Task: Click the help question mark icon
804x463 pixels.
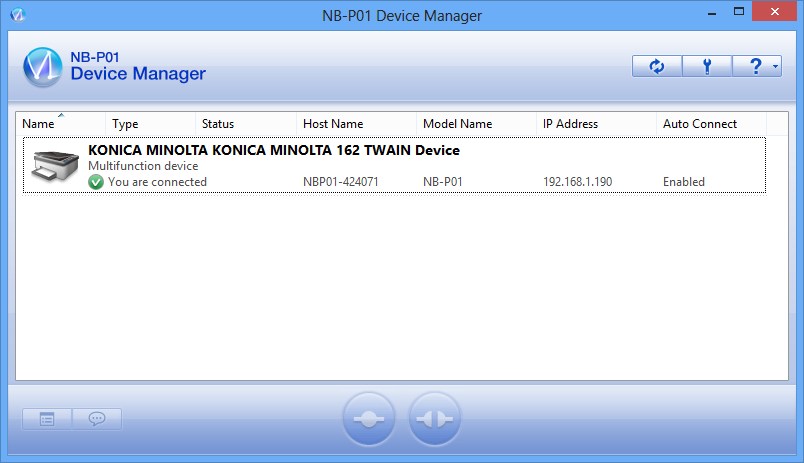Action: coord(754,66)
